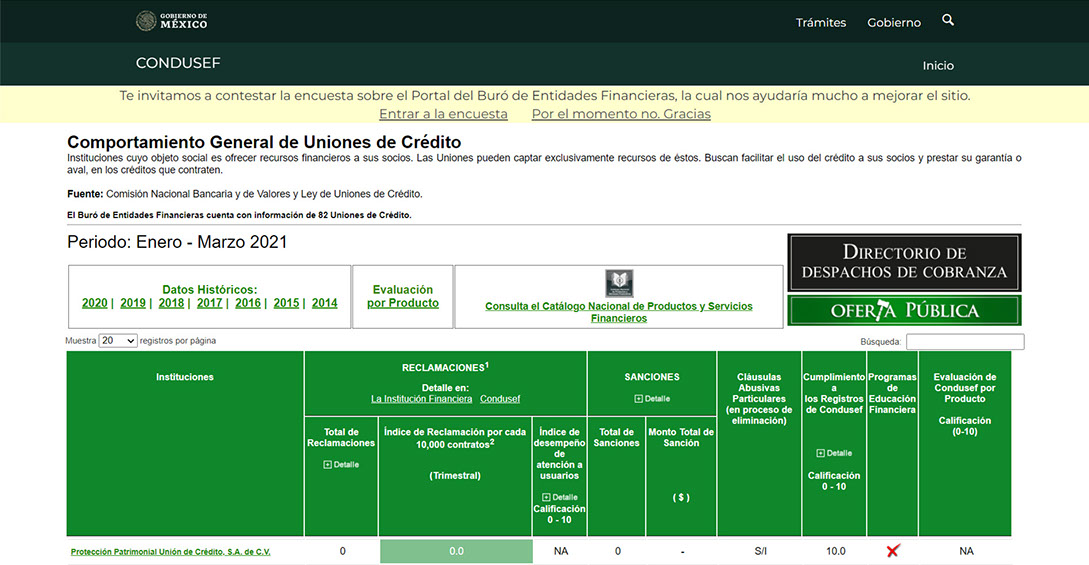Click the 10.0 calificación value
1089x565 pixels.
(836, 551)
